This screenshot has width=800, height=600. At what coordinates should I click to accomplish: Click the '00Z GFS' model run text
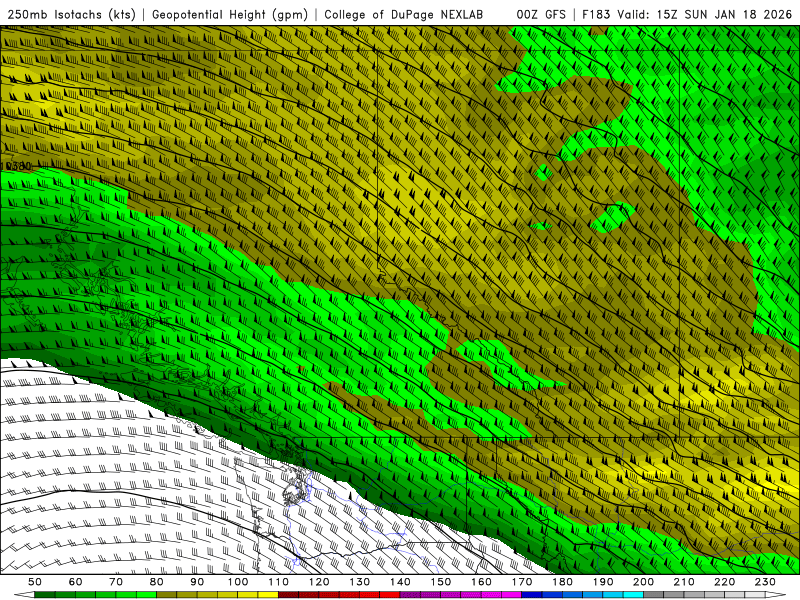pos(541,14)
